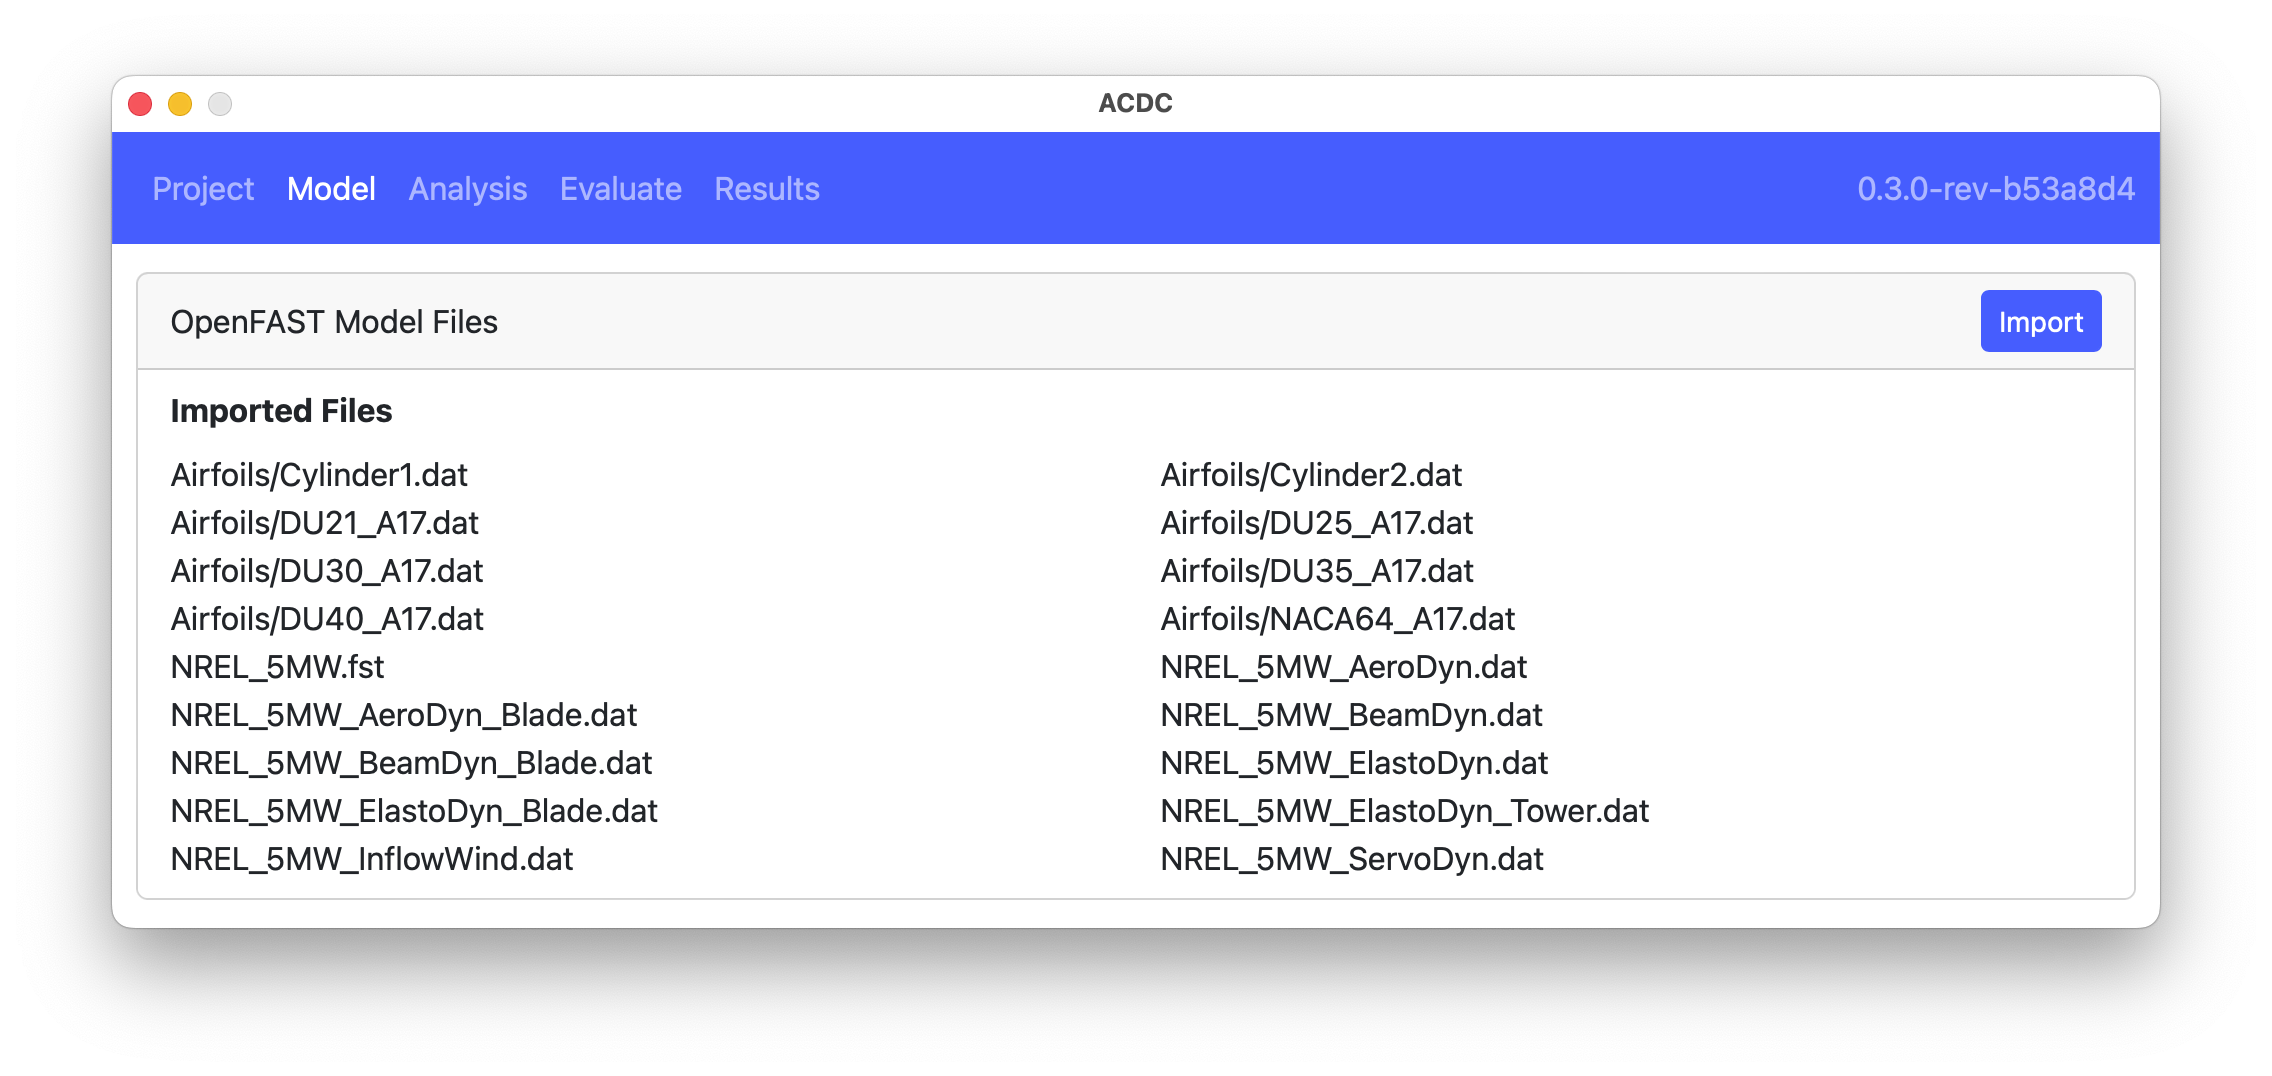Click NREL_5MW_ElastoDyn_Blade.dat file name
Screen dimensions: 2272x1076
coord(414,810)
